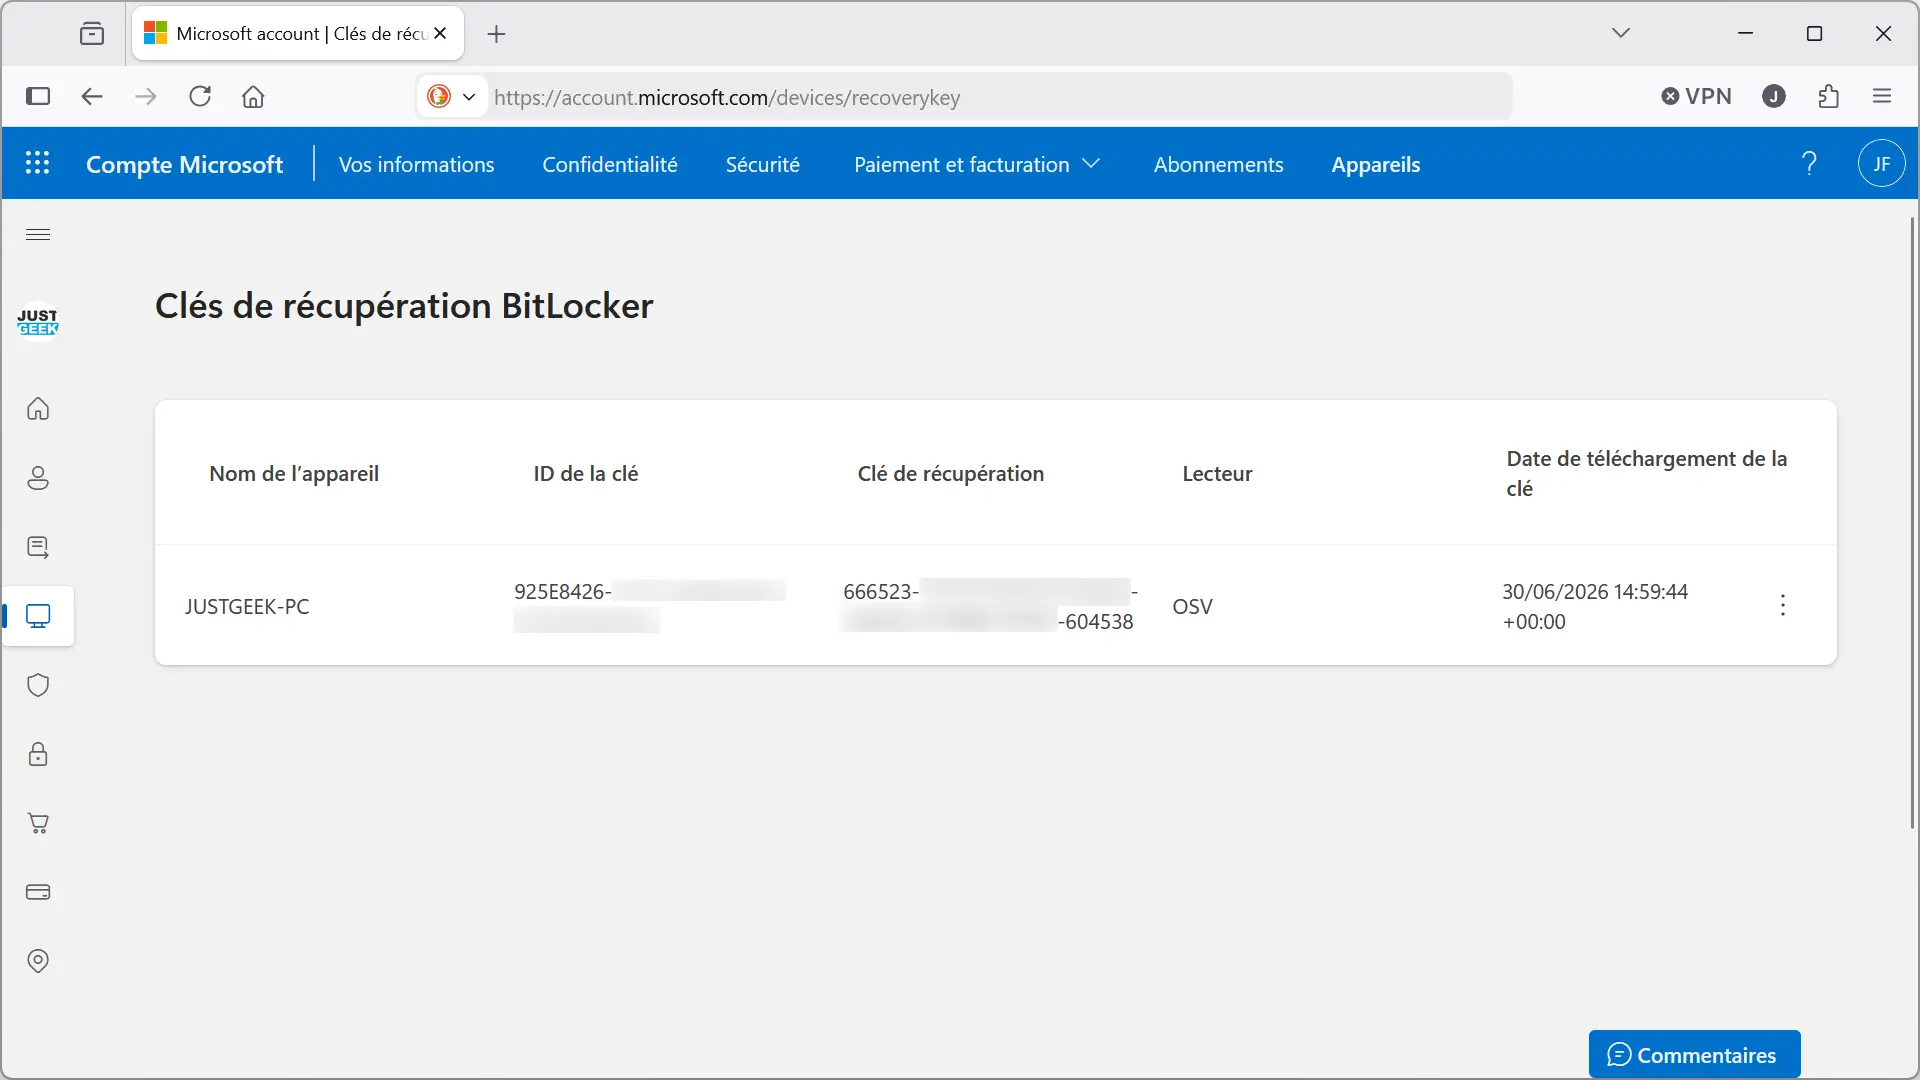
Task: Go to the browser home page
Action: click(253, 96)
